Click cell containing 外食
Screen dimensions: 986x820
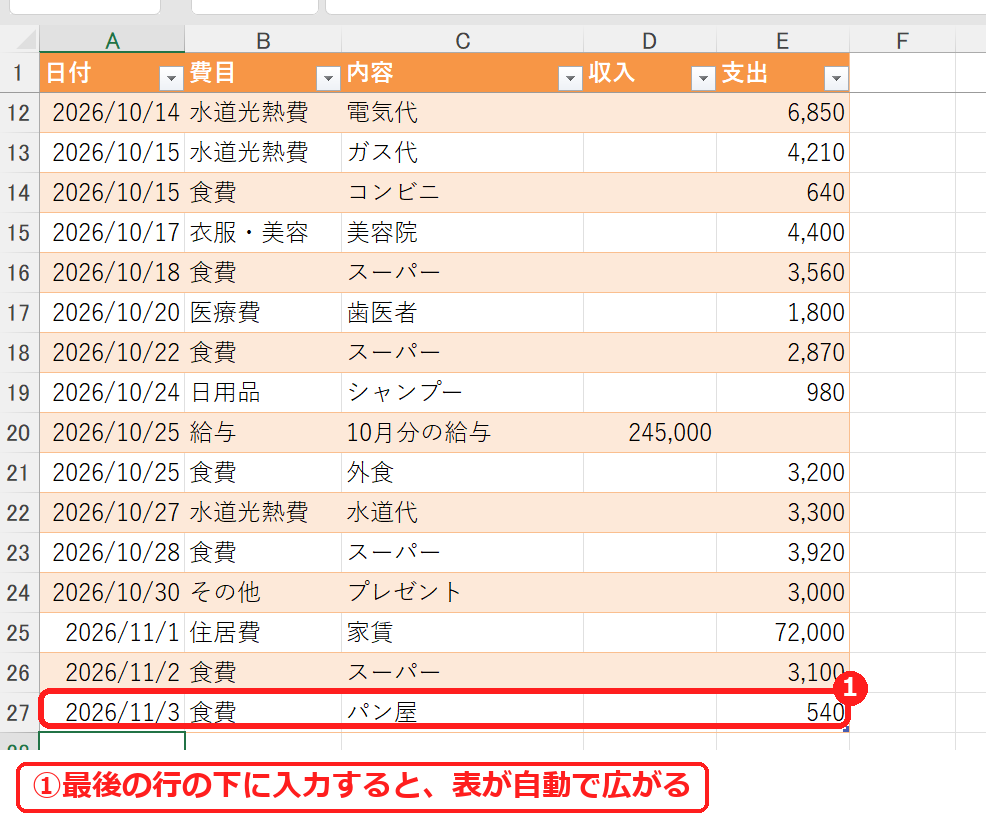462,473
